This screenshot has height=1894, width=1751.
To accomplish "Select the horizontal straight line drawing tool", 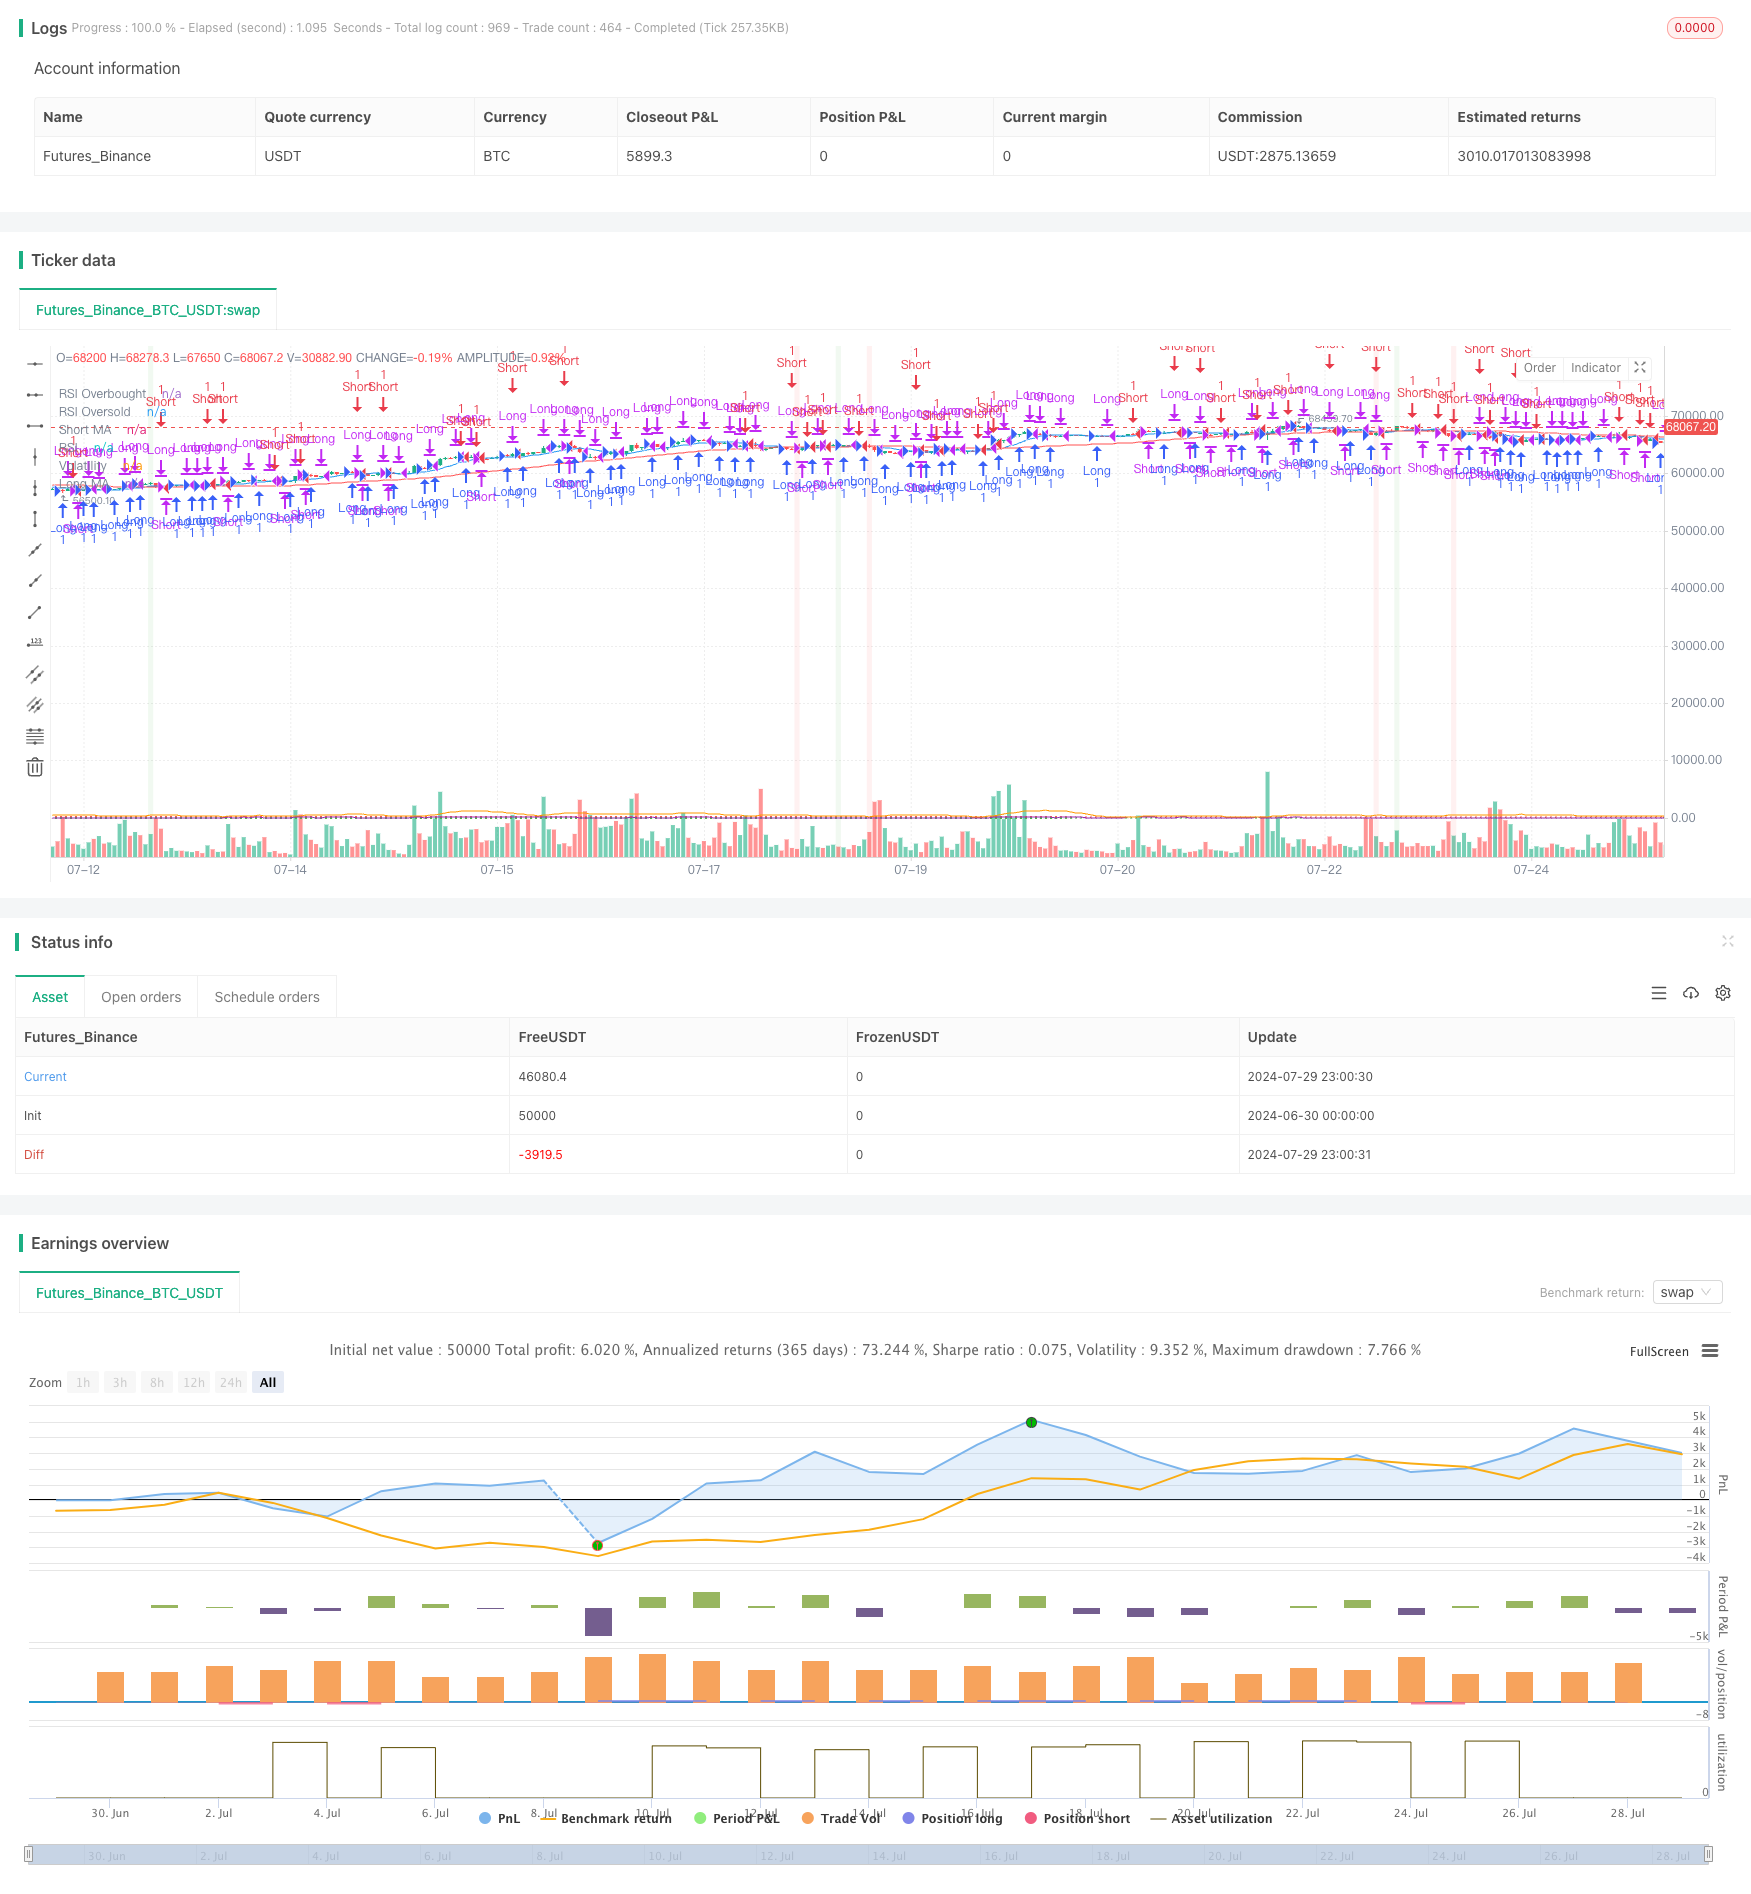I will click(35, 364).
